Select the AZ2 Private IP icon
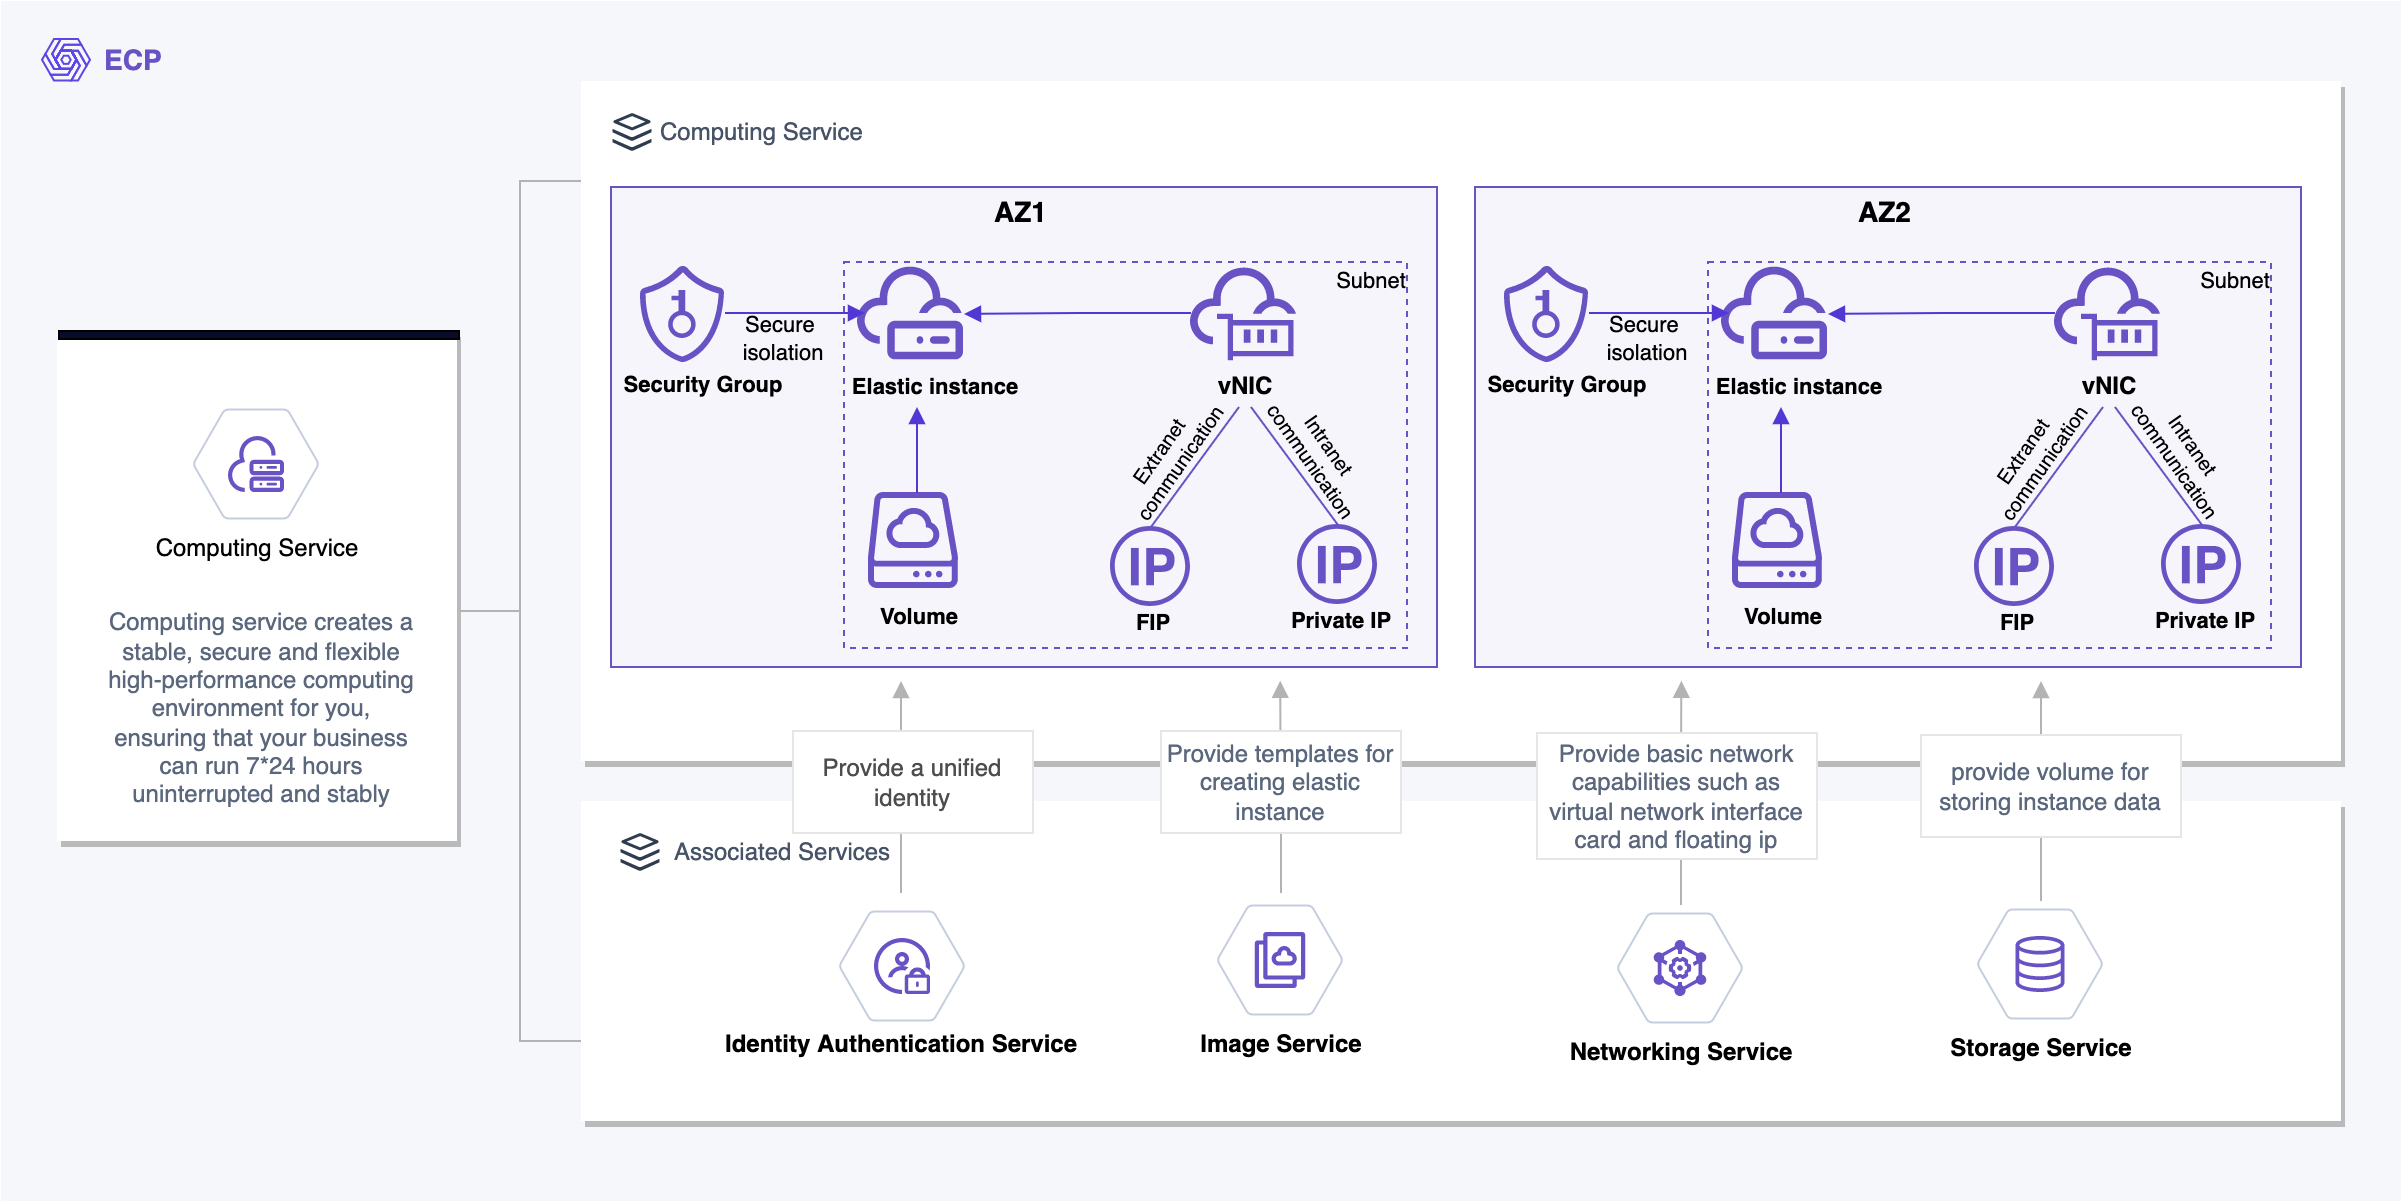2402x1202 pixels. coord(2201,565)
